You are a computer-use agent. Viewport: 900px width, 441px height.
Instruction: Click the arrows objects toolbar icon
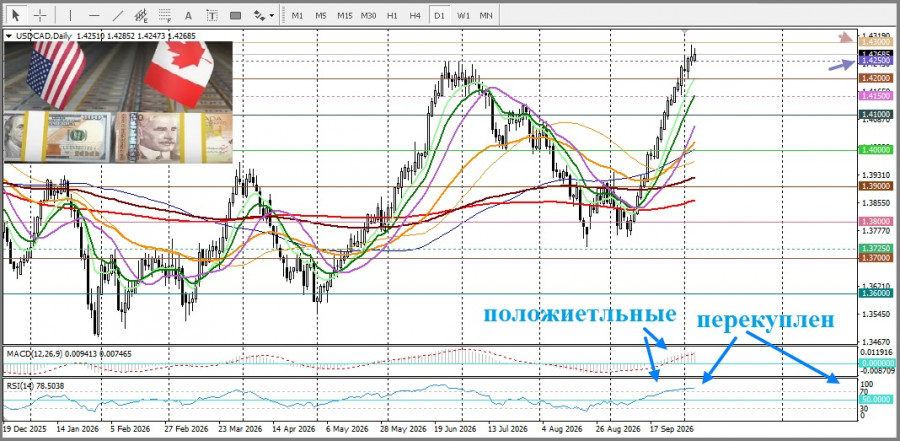(259, 16)
